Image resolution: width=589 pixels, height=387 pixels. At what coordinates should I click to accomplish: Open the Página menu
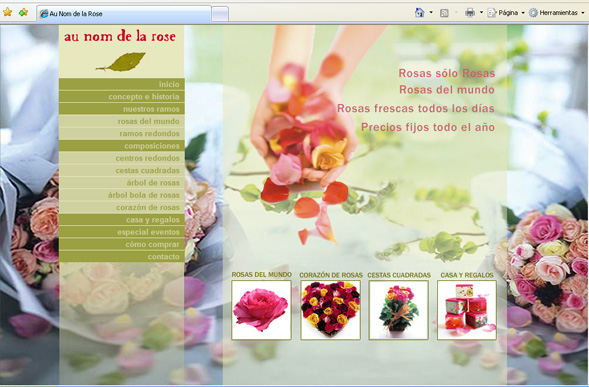[506, 13]
